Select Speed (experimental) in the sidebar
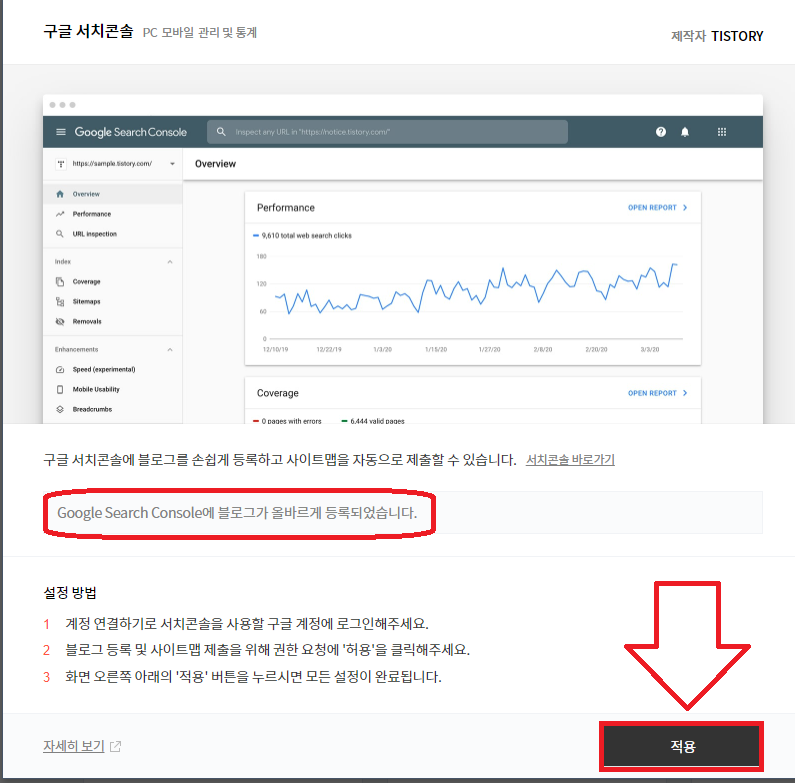The width and height of the screenshot is (800, 783). pyautogui.click(x=112, y=369)
